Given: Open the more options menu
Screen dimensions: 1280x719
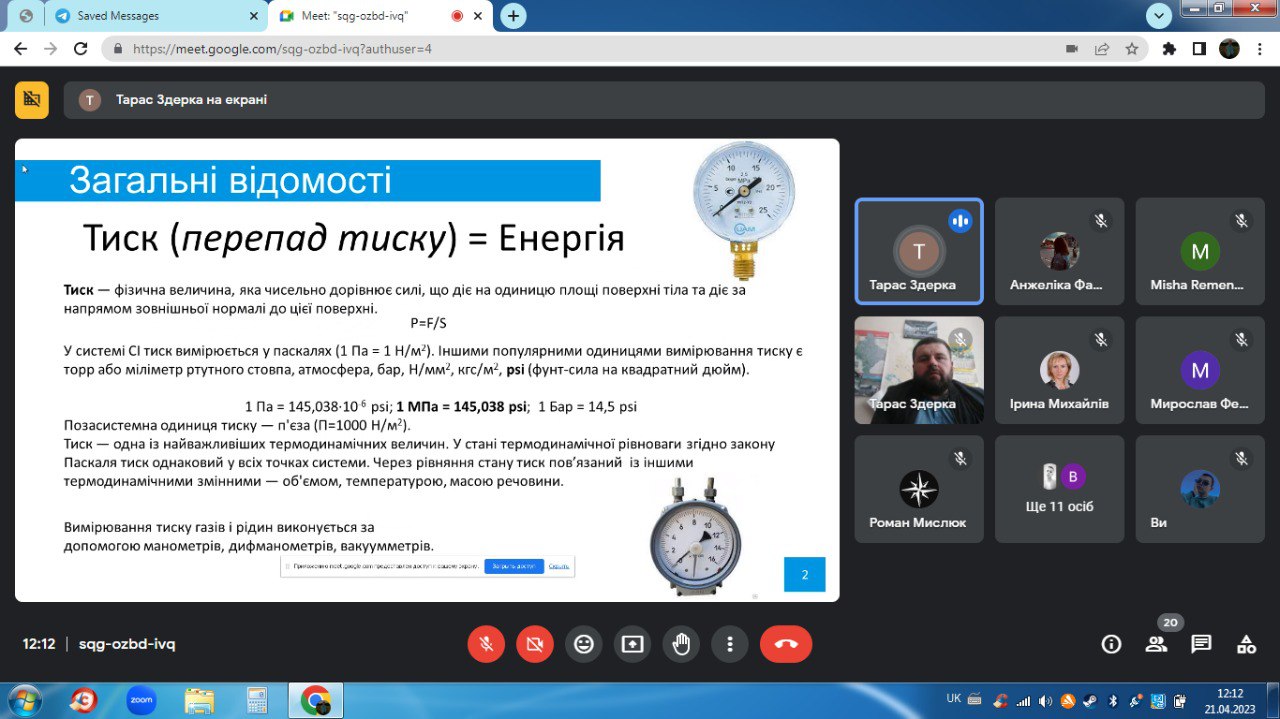Looking at the screenshot, I should coord(729,643).
